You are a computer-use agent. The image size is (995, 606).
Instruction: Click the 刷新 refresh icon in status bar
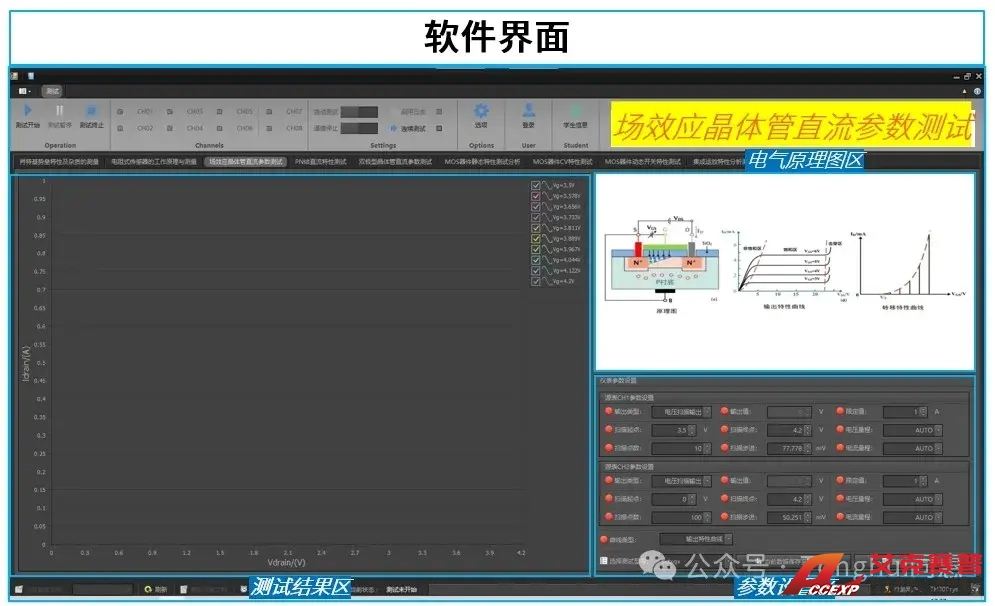point(148,589)
